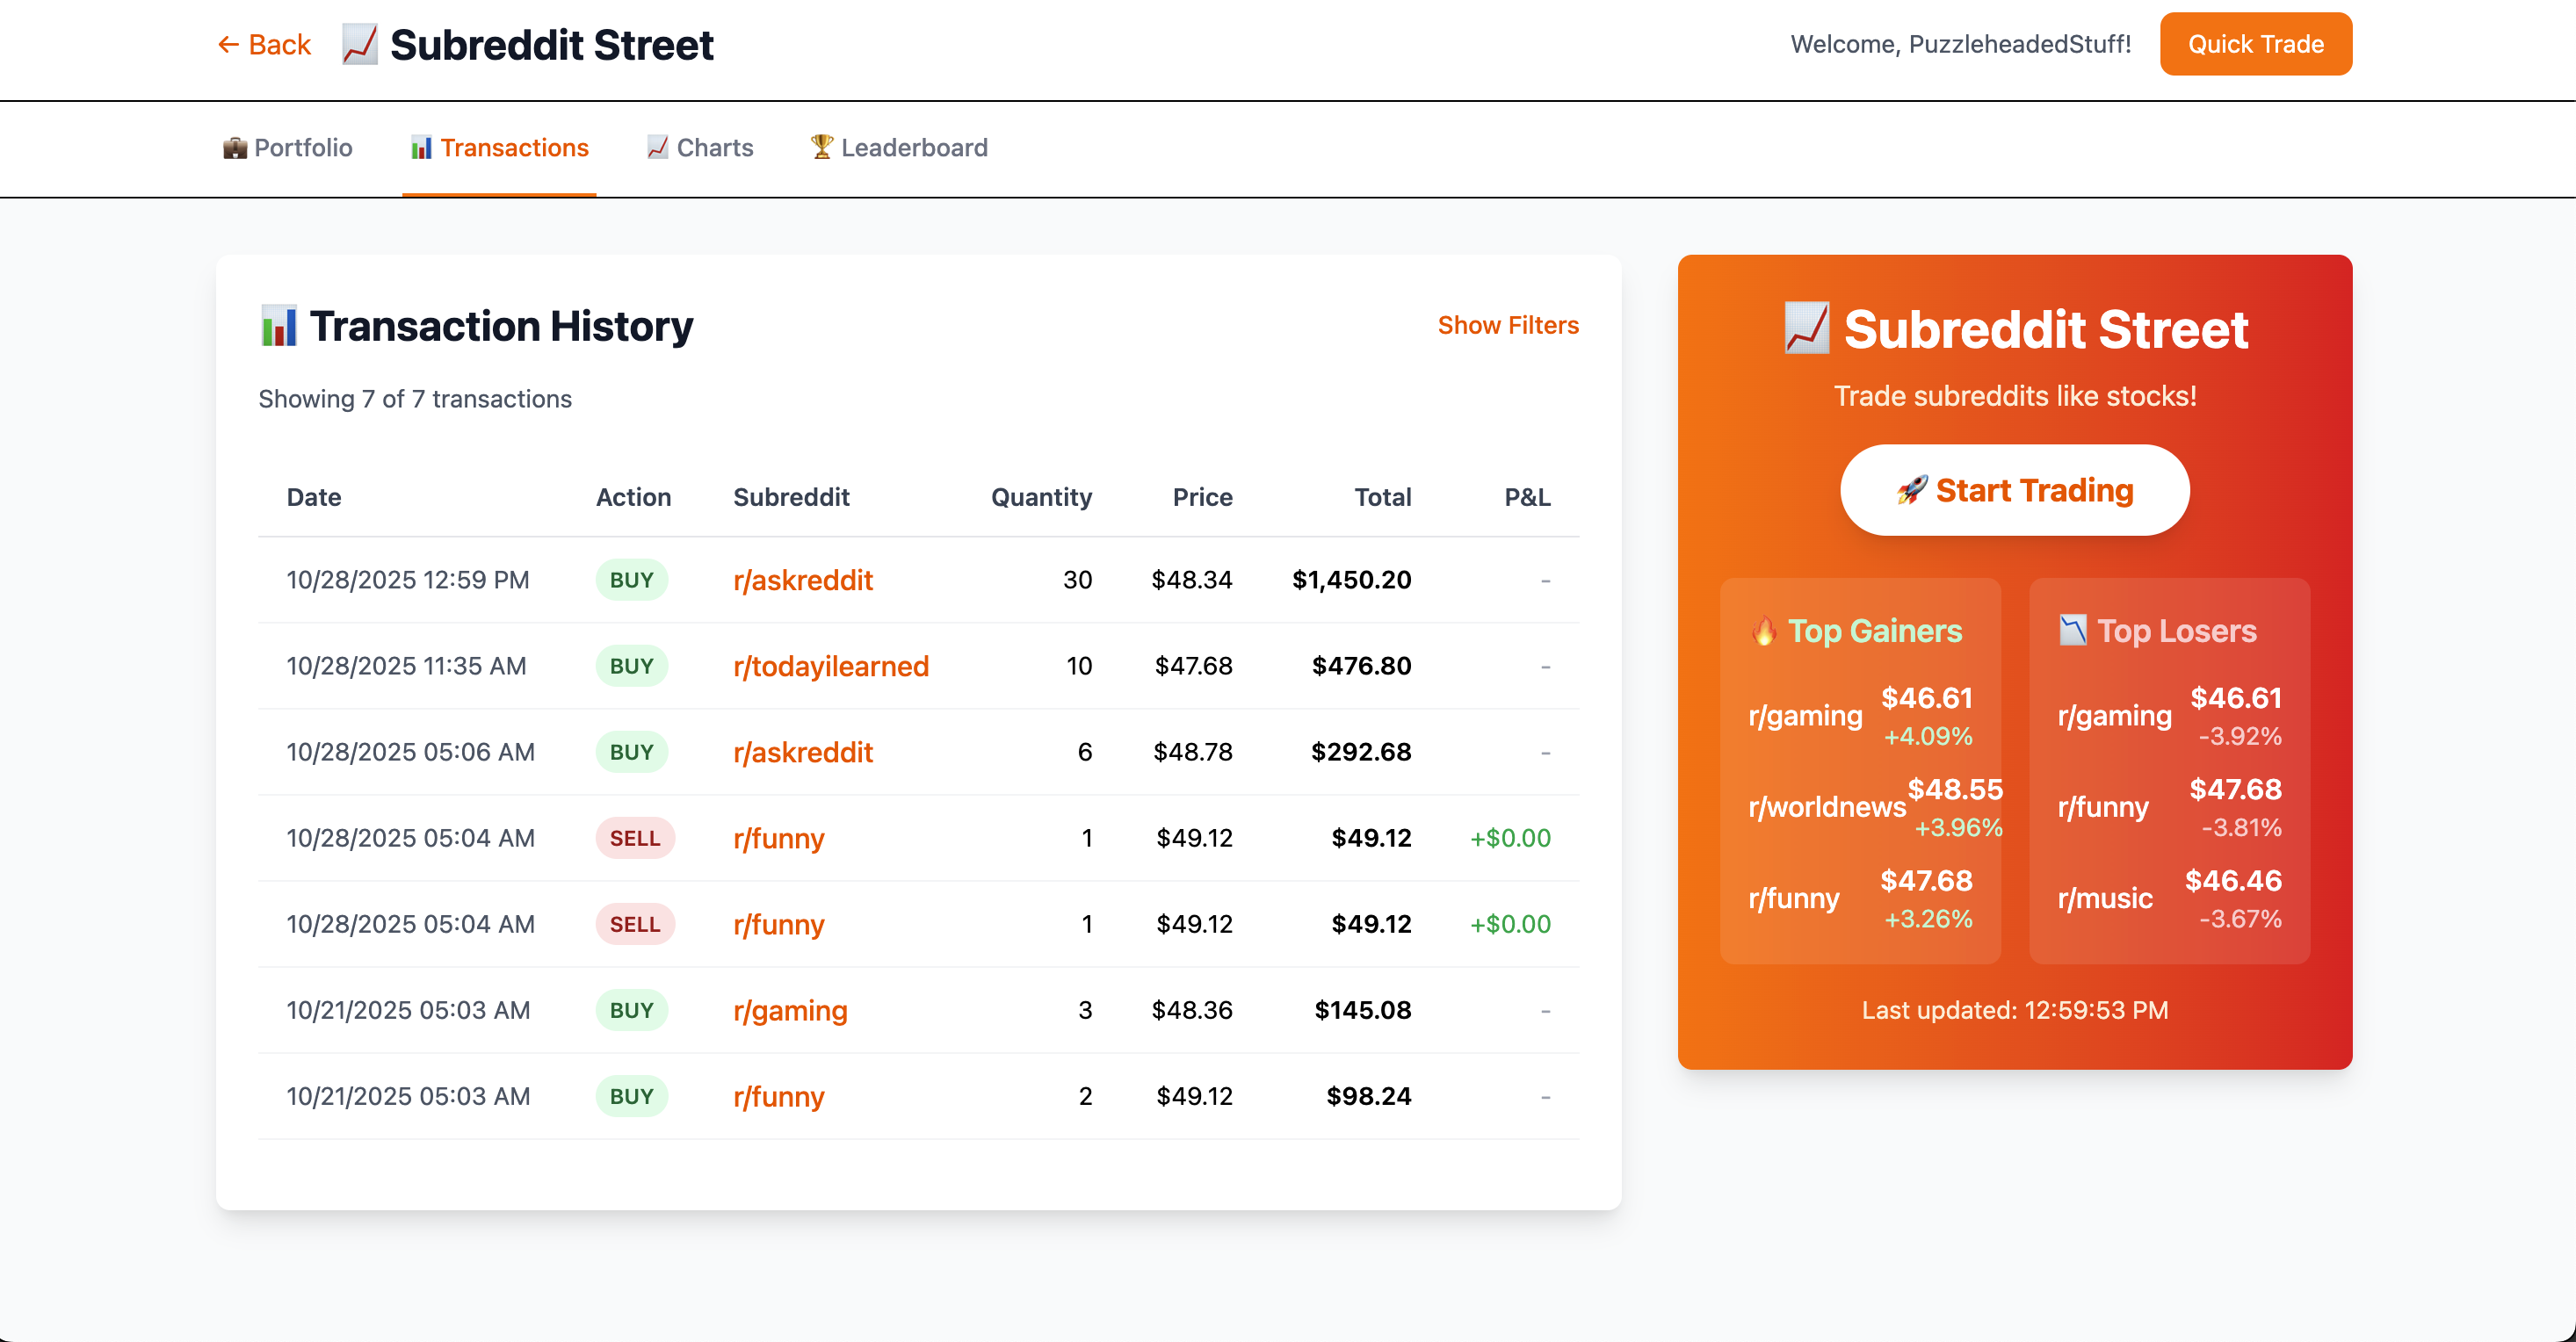
Task: Click the fire icon next to Top Gainers
Action: coord(1765,631)
